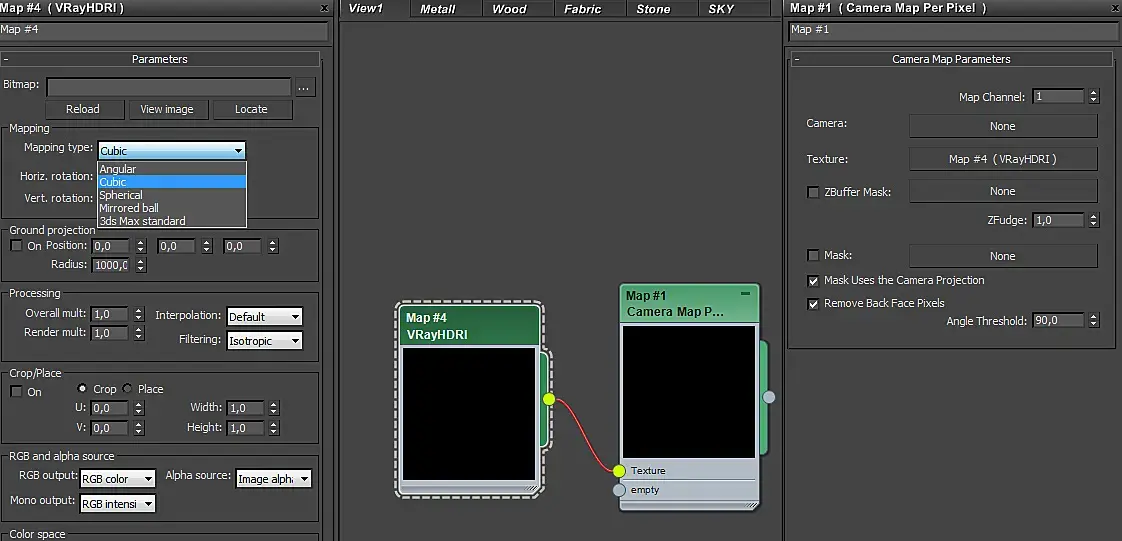
Task: Click the VRayHDRI node output socket
Action: click(549, 399)
